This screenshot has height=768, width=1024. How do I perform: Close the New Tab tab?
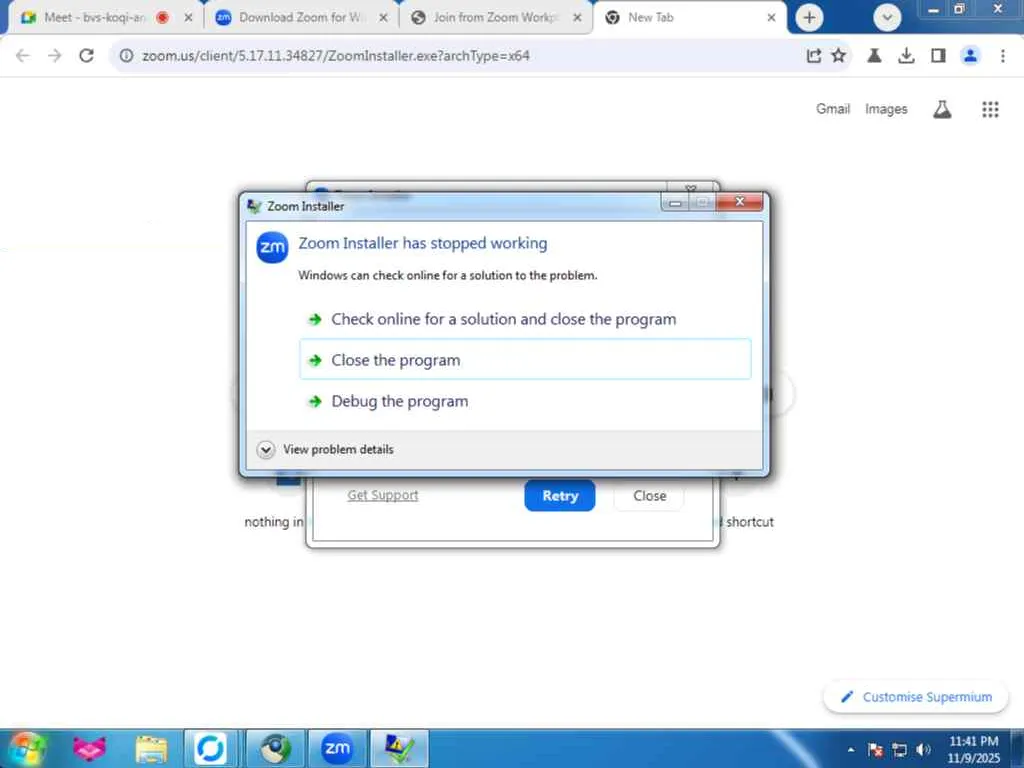pos(771,18)
